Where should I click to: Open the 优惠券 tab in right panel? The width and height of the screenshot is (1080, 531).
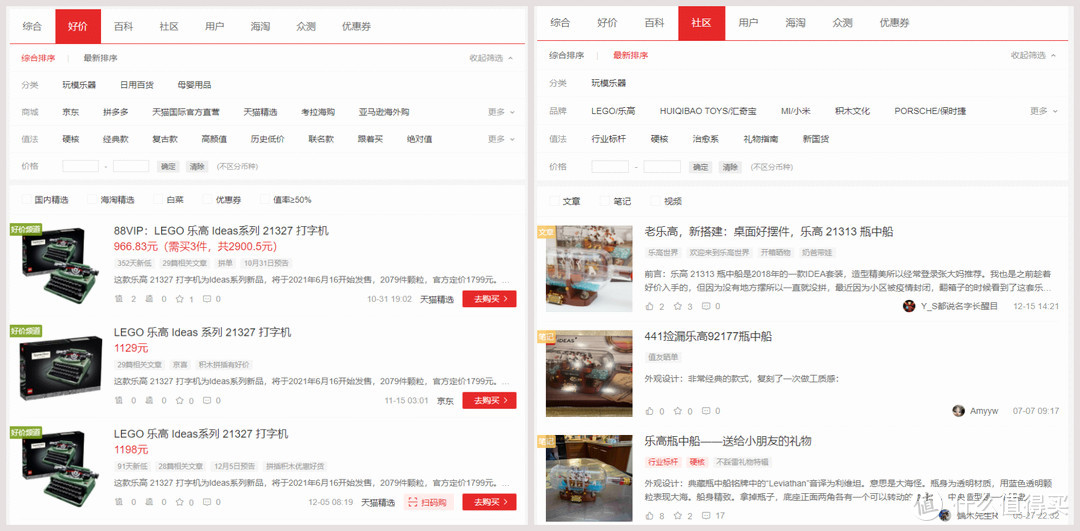(894, 23)
